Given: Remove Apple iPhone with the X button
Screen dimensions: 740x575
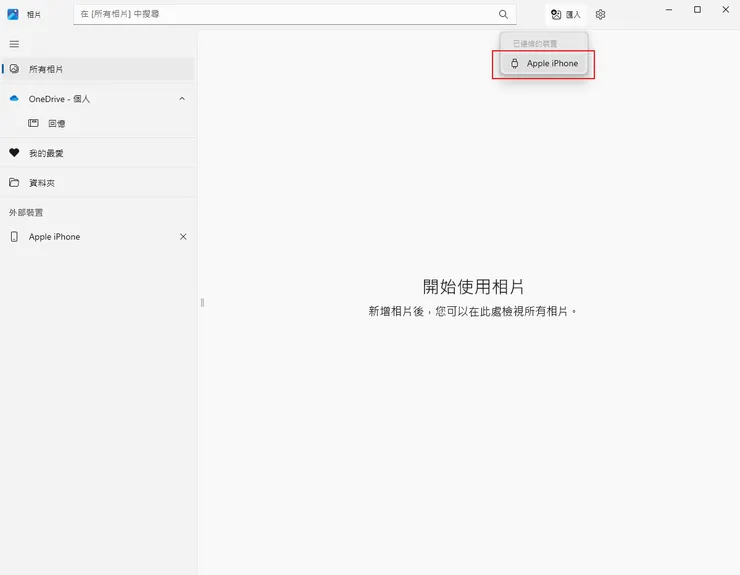Looking at the screenshot, I should click(183, 237).
